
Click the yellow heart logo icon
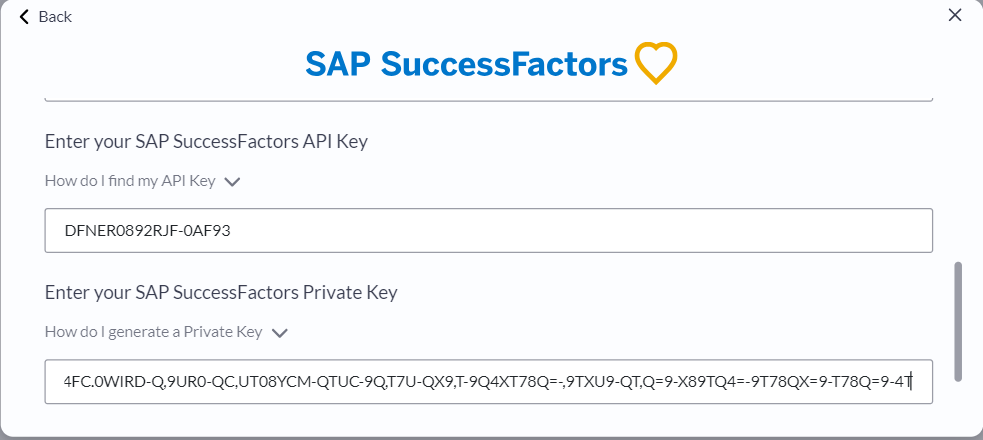tap(656, 63)
